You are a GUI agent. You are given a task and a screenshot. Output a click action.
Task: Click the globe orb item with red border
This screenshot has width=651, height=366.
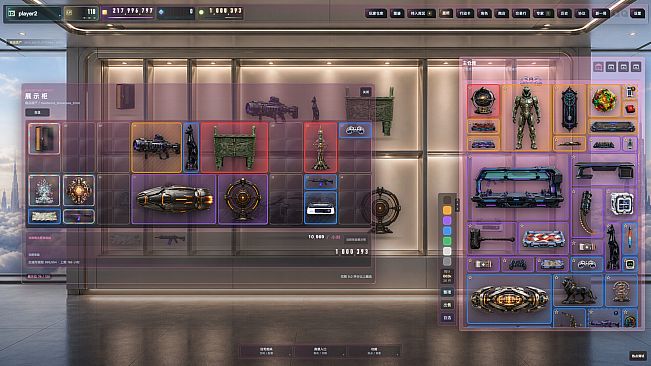click(483, 101)
